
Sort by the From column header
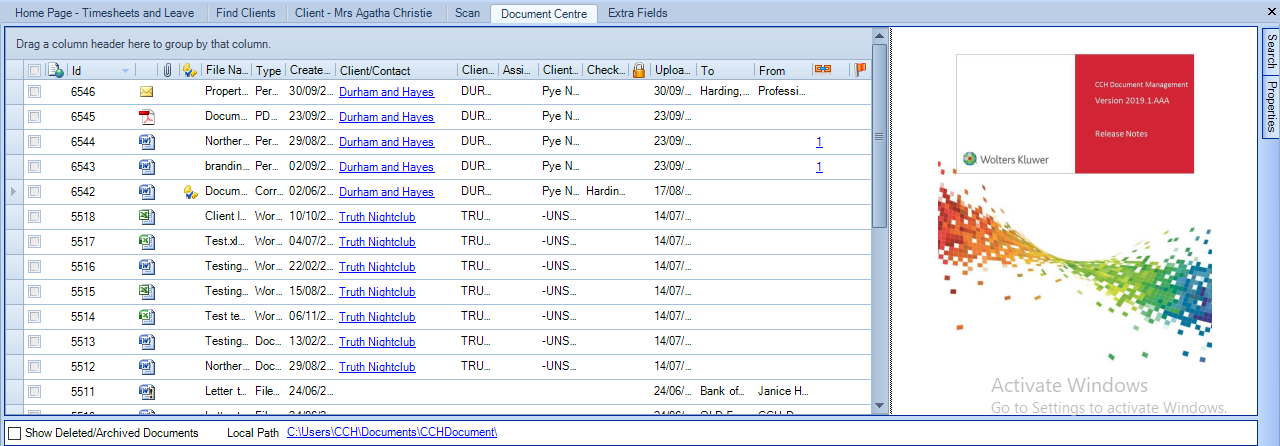[783, 70]
